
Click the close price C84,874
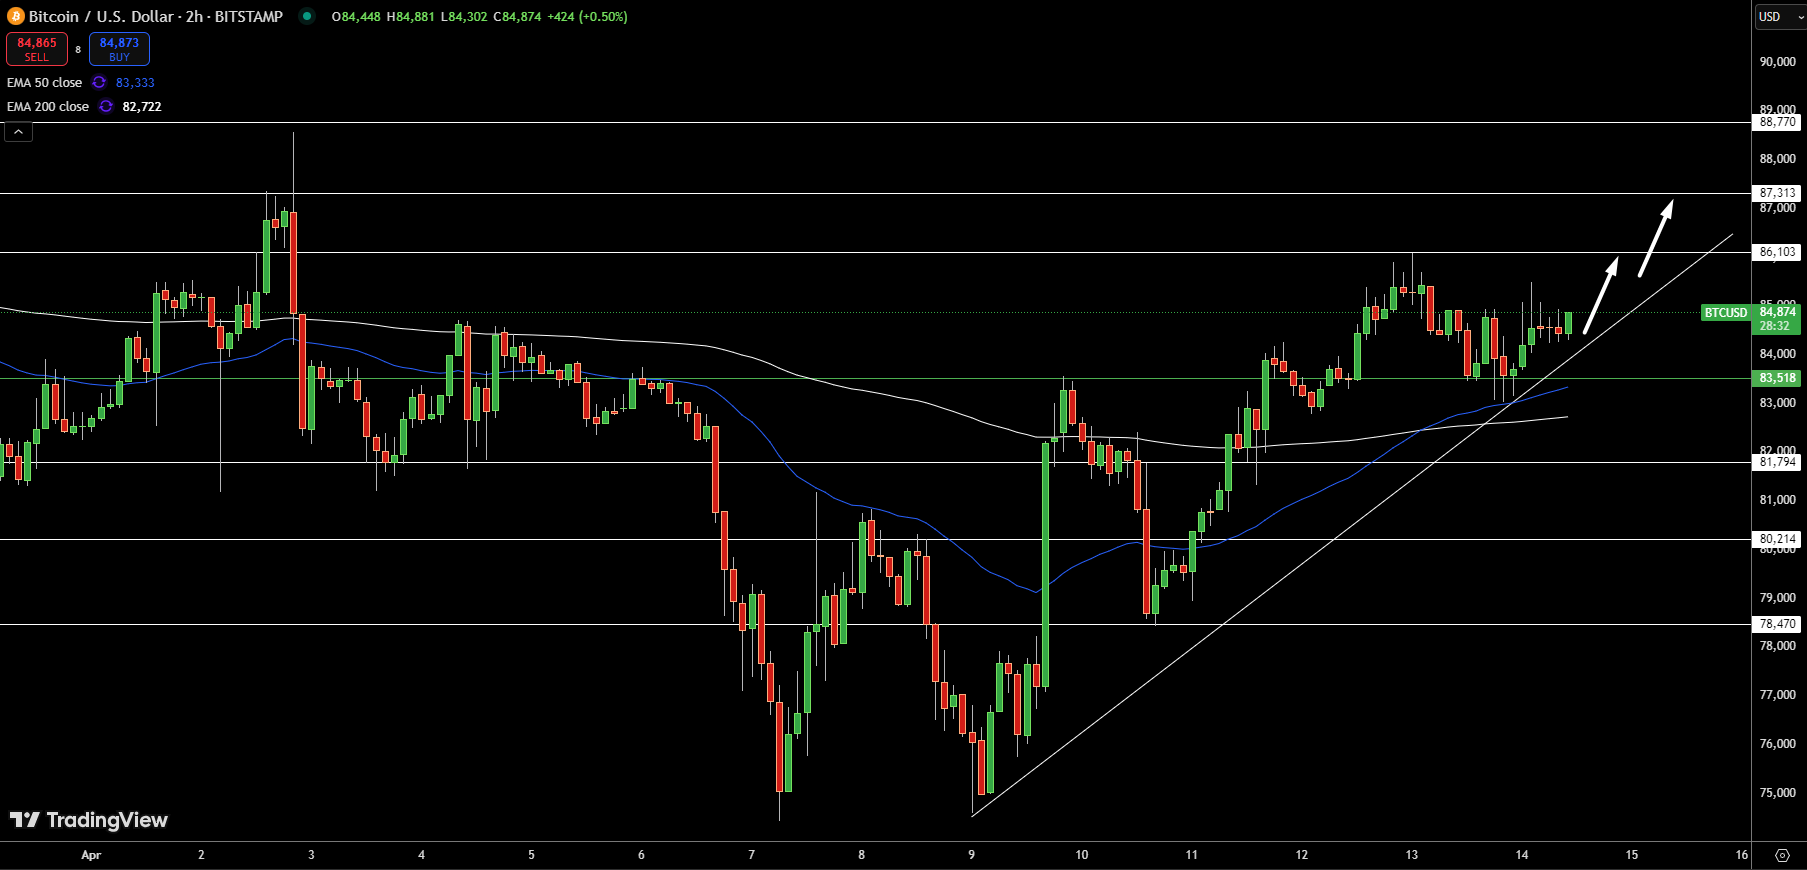[x=517, y=17]
